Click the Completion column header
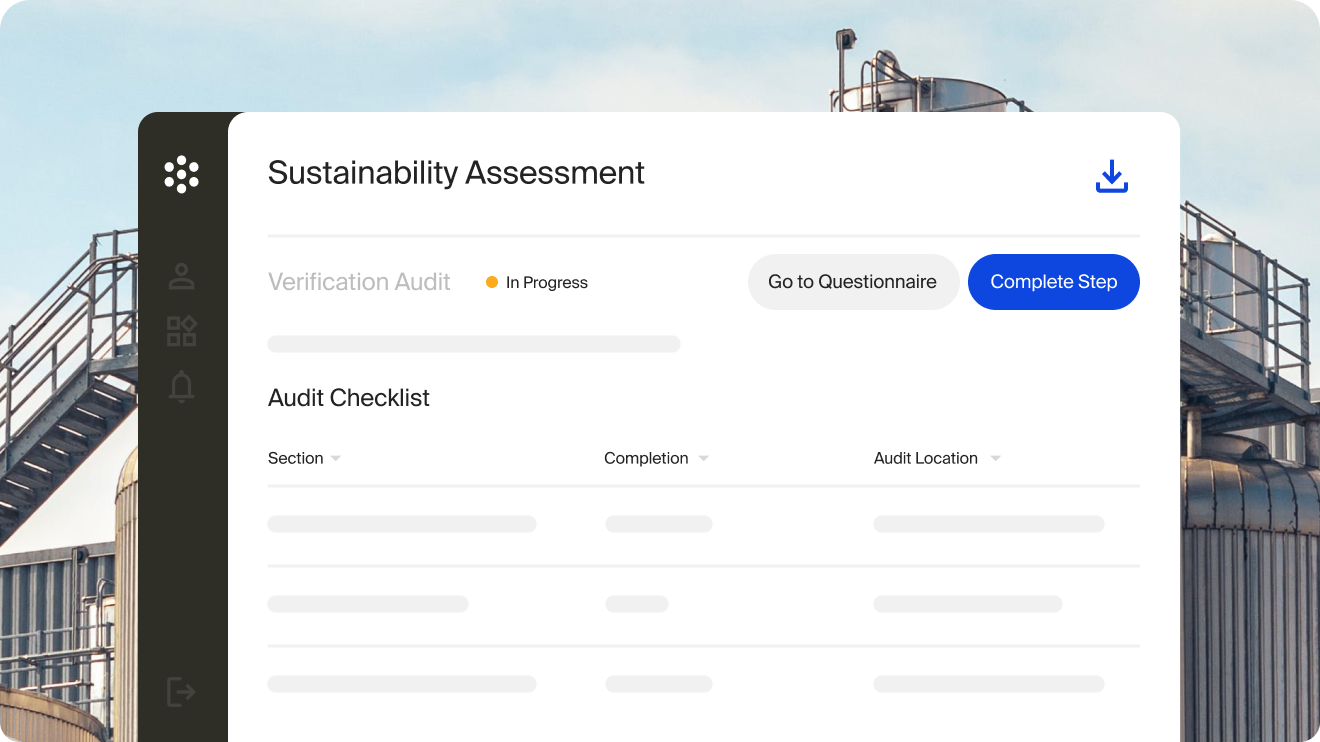 (x=646, y=458)
